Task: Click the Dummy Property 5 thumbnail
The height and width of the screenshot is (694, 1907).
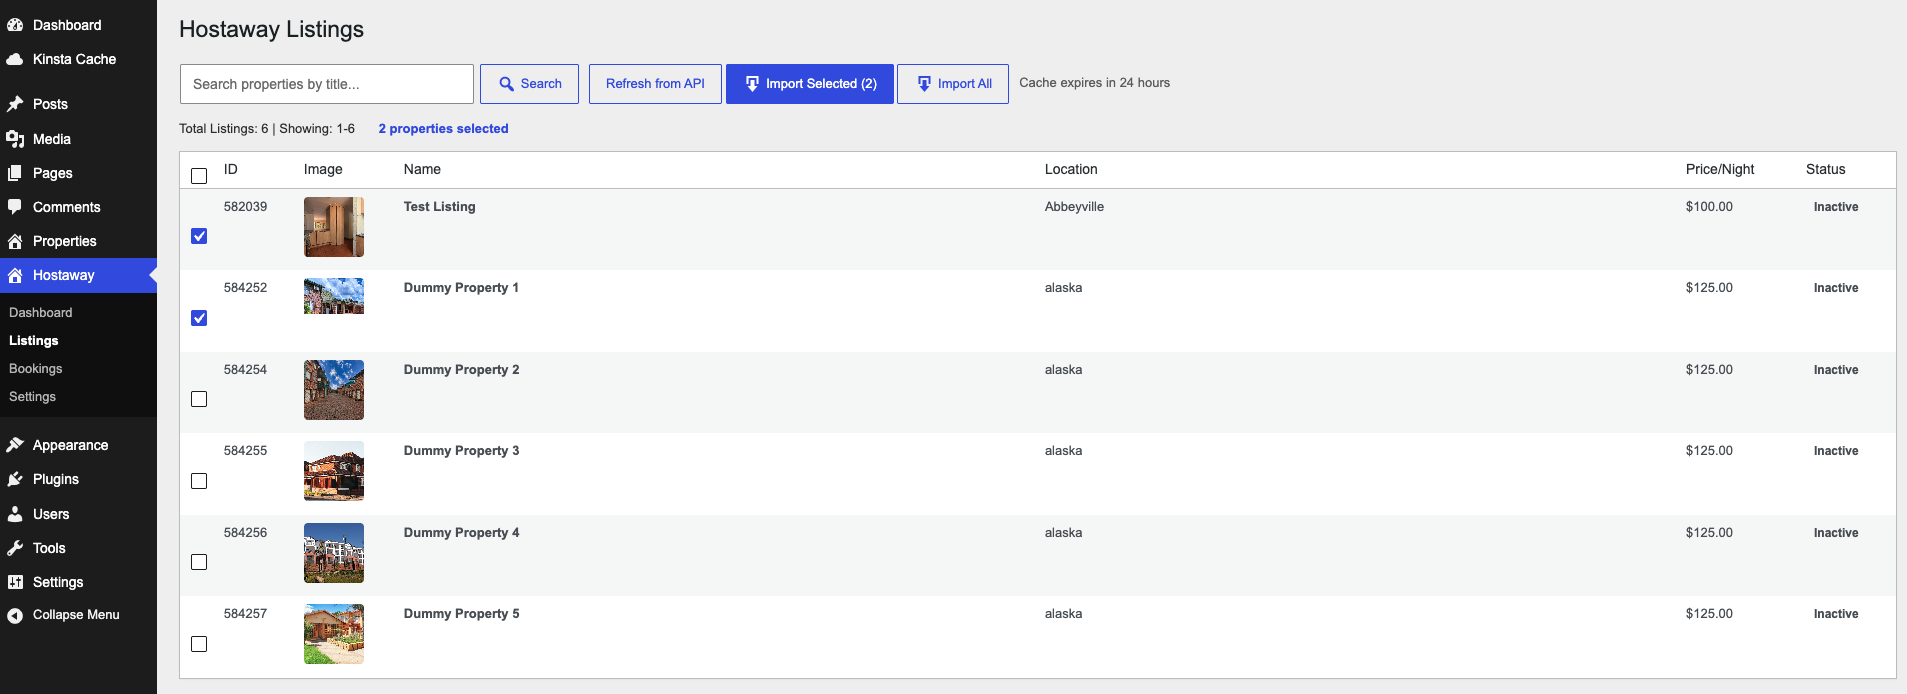Action: pyautogui.click(x=334, y=634)
